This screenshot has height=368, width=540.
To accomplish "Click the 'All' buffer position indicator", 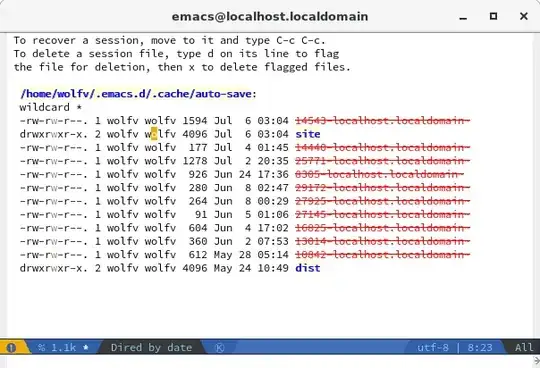I will pos(524,348).
